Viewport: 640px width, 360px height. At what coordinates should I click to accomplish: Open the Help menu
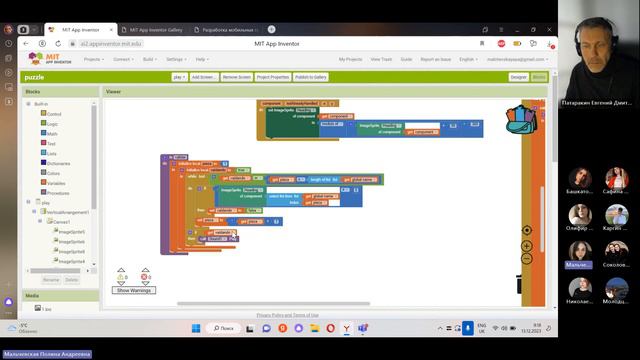pos(202,59)
